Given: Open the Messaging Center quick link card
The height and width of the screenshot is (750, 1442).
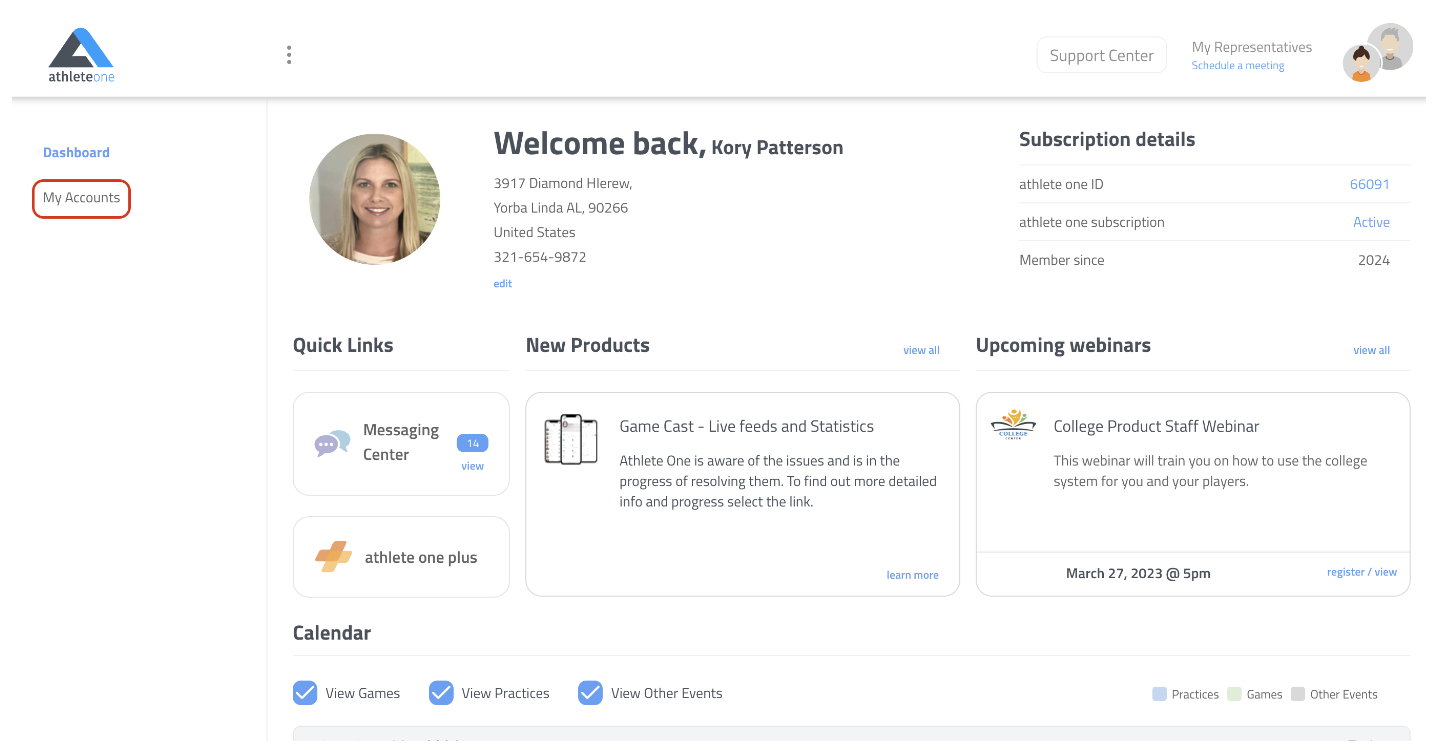Looking at the screenshot, I should coord(401,443).
